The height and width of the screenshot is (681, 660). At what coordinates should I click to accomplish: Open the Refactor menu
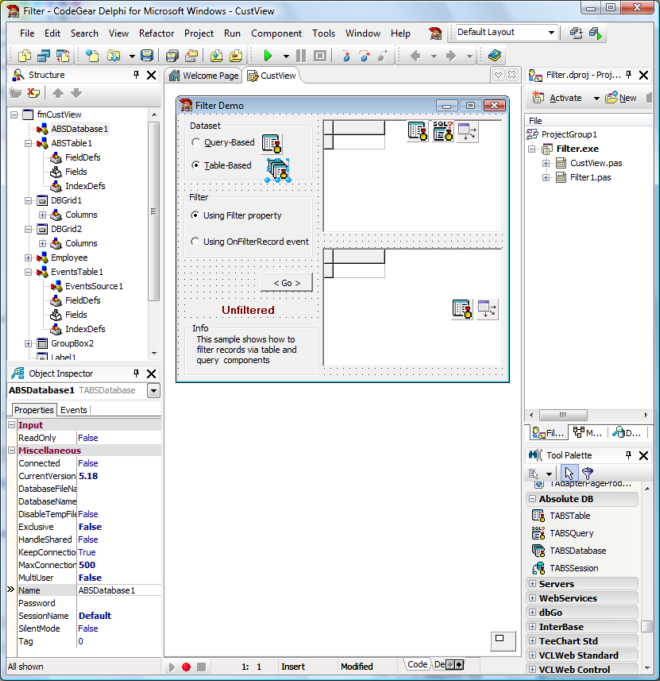coord(156,33)
